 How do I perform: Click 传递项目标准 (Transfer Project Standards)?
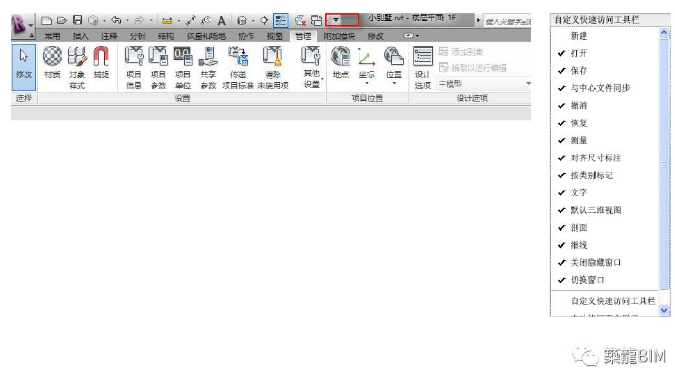pyautogui.click(x=238, y=68)
